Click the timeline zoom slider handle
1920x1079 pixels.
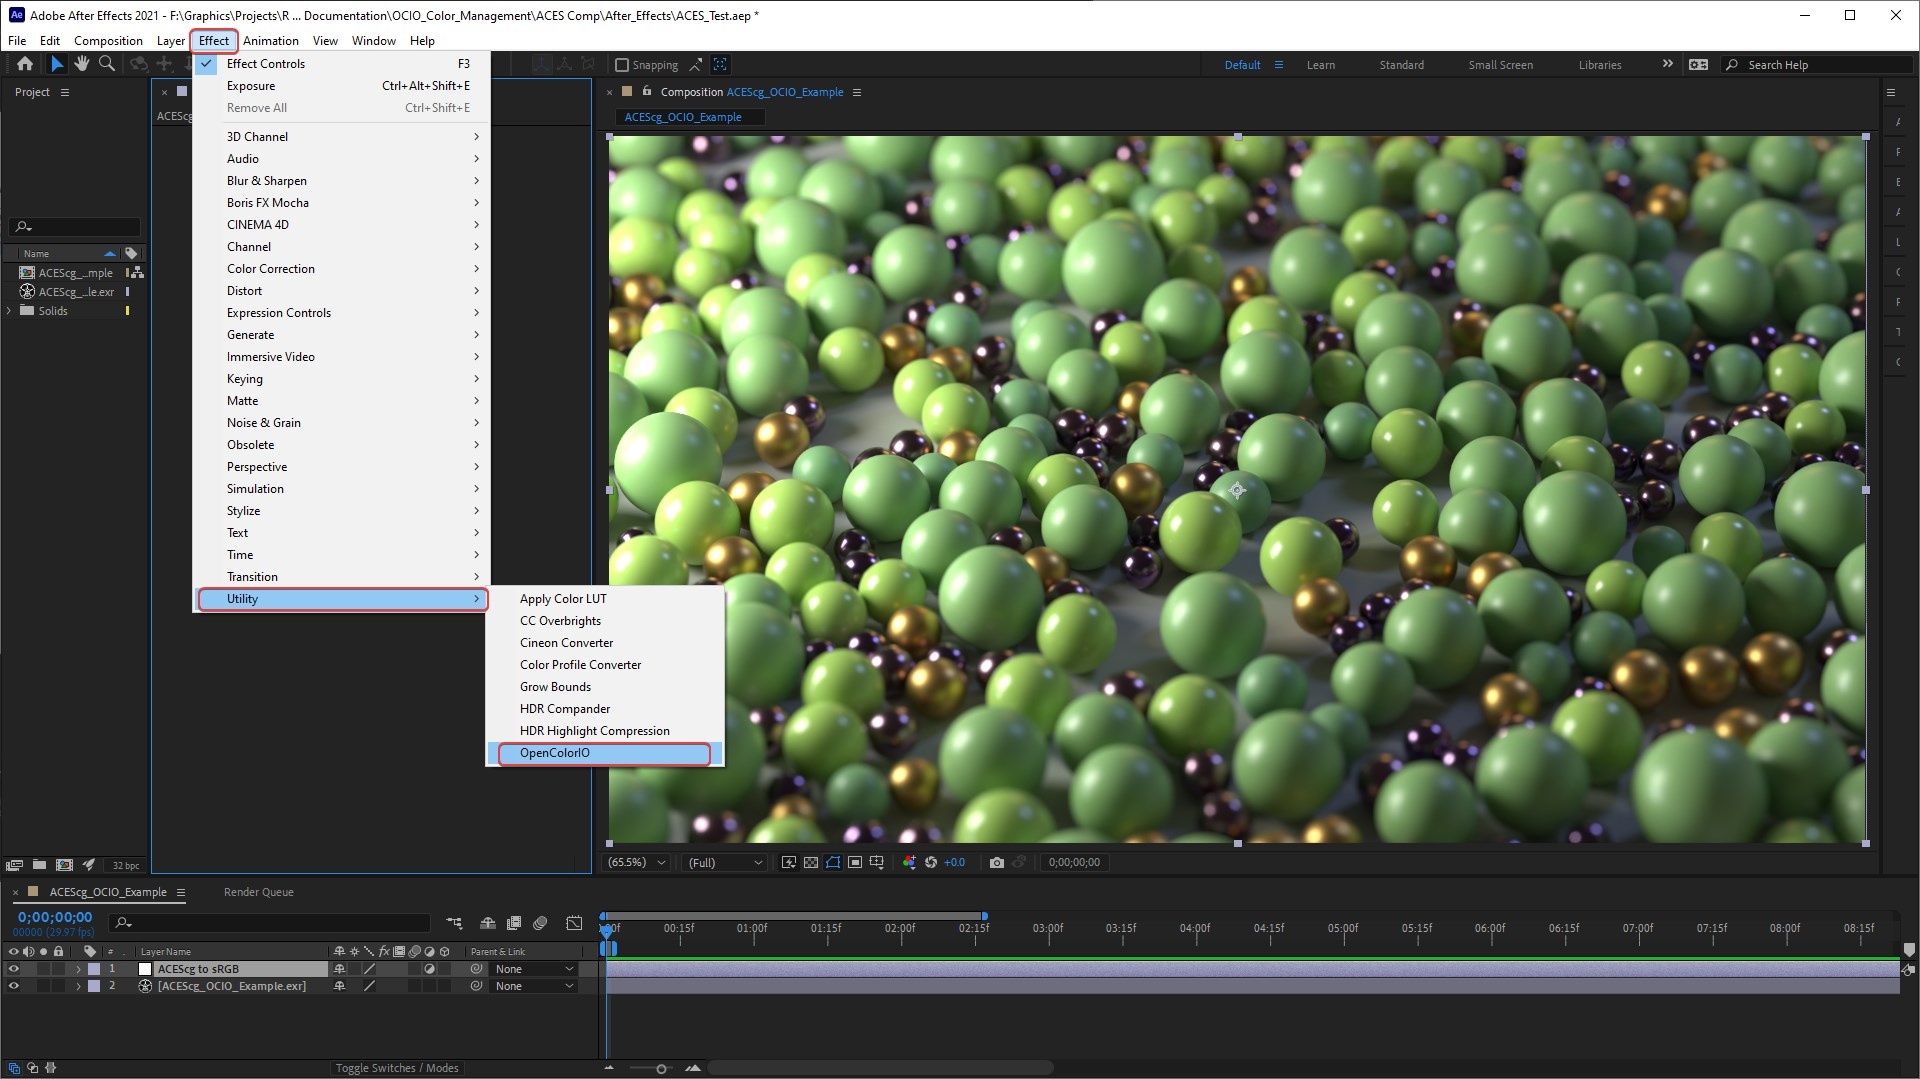pyautogui.click(x=661, y=1069)
